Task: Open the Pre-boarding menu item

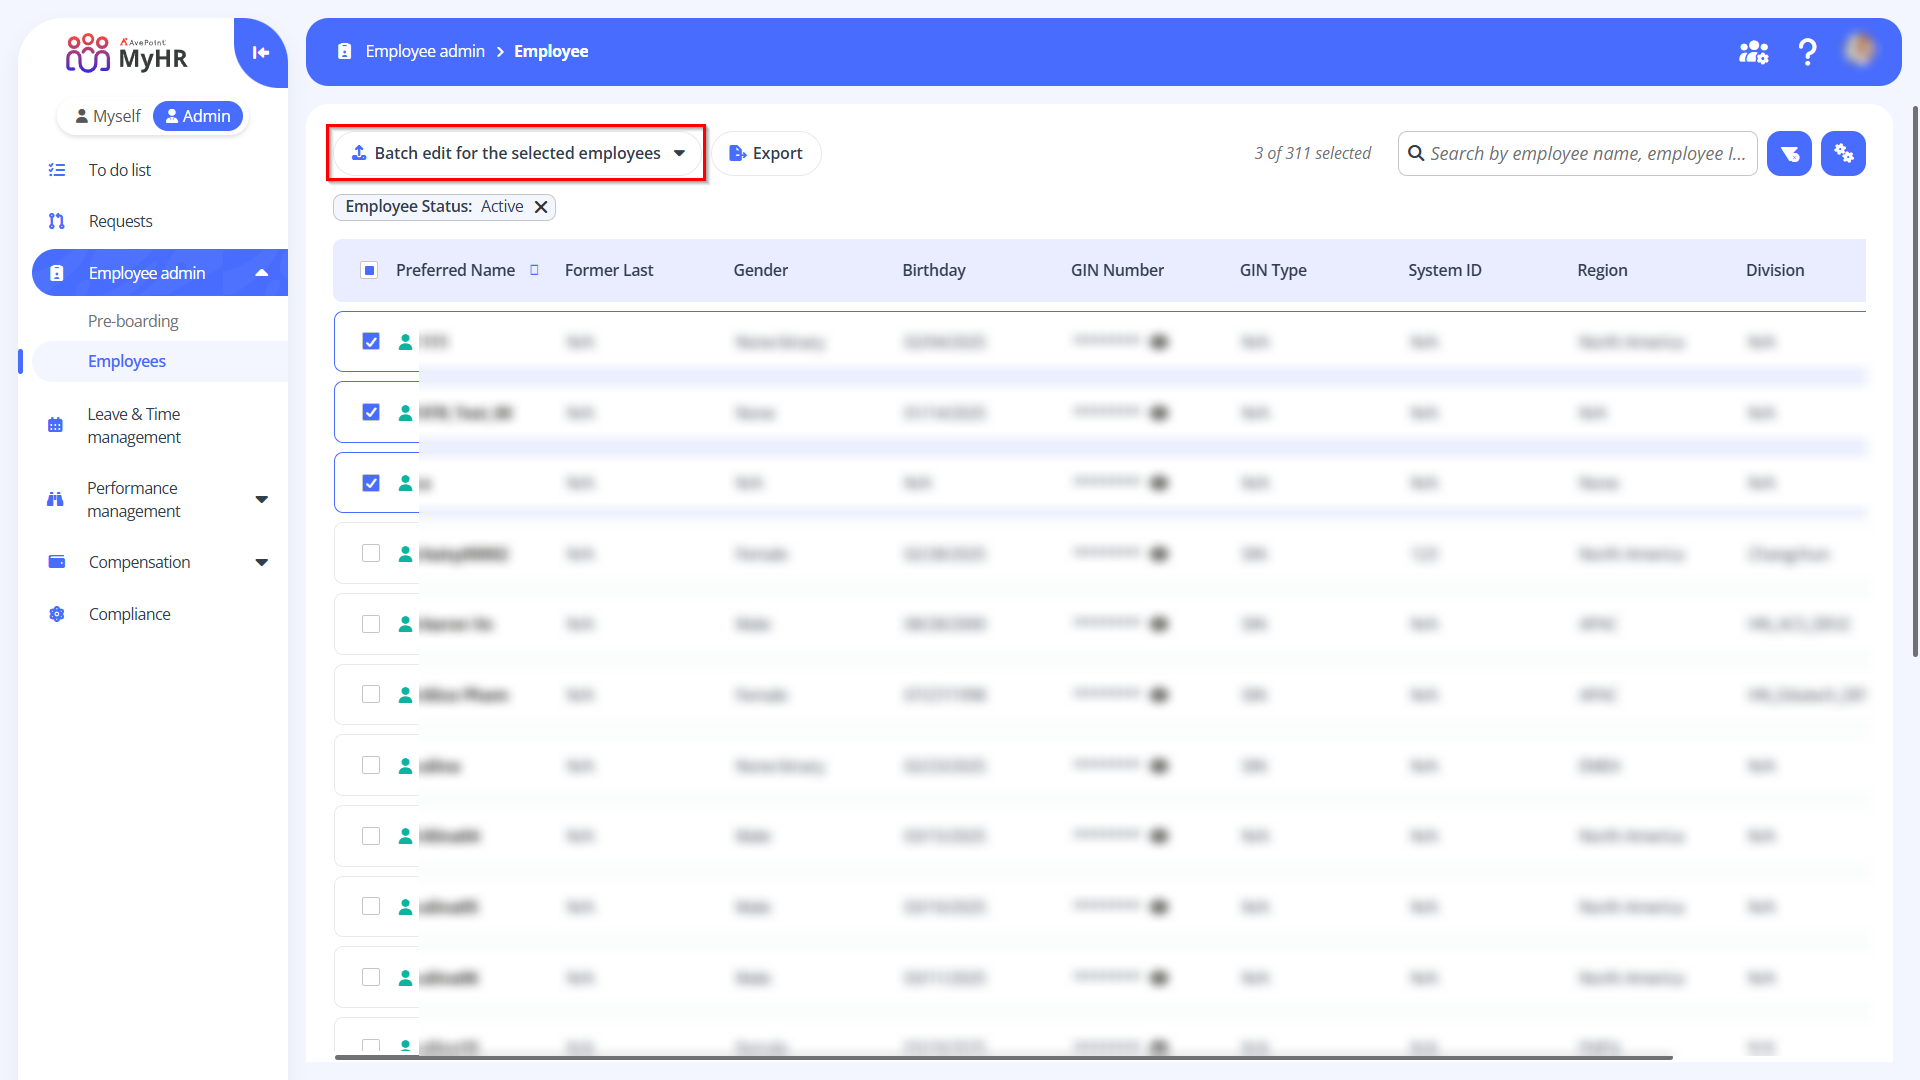Action: click(x=133, y=321)
